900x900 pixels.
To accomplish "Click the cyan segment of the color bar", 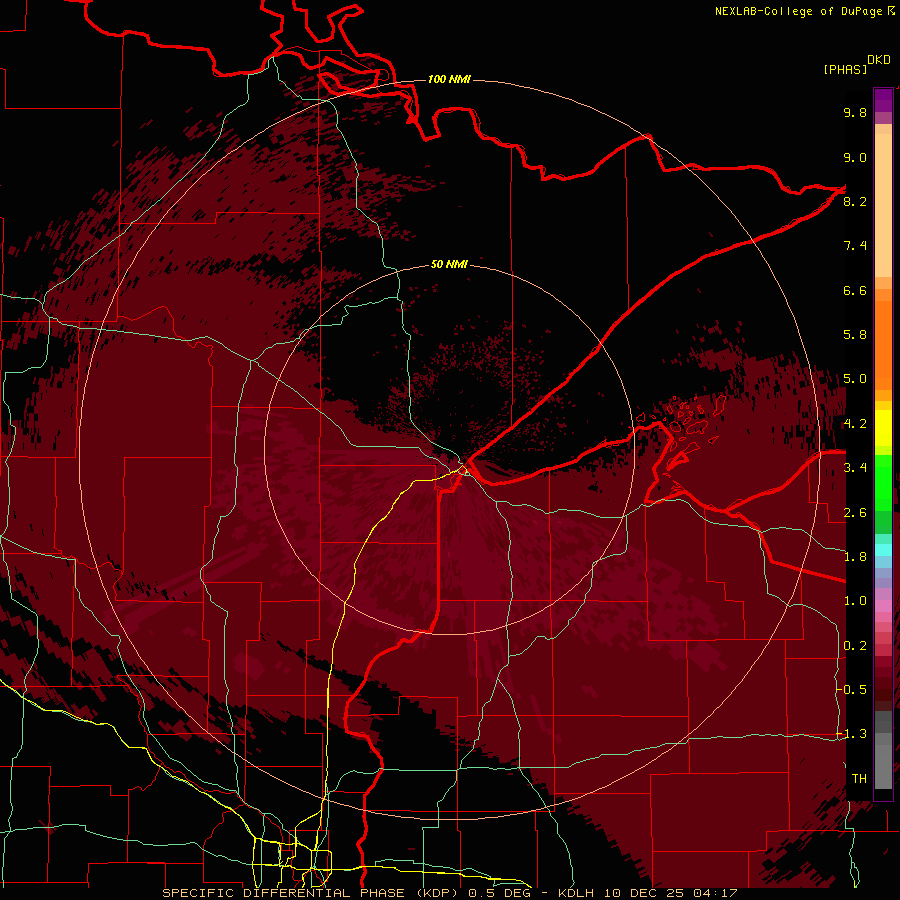I will [x=883, y=550].
